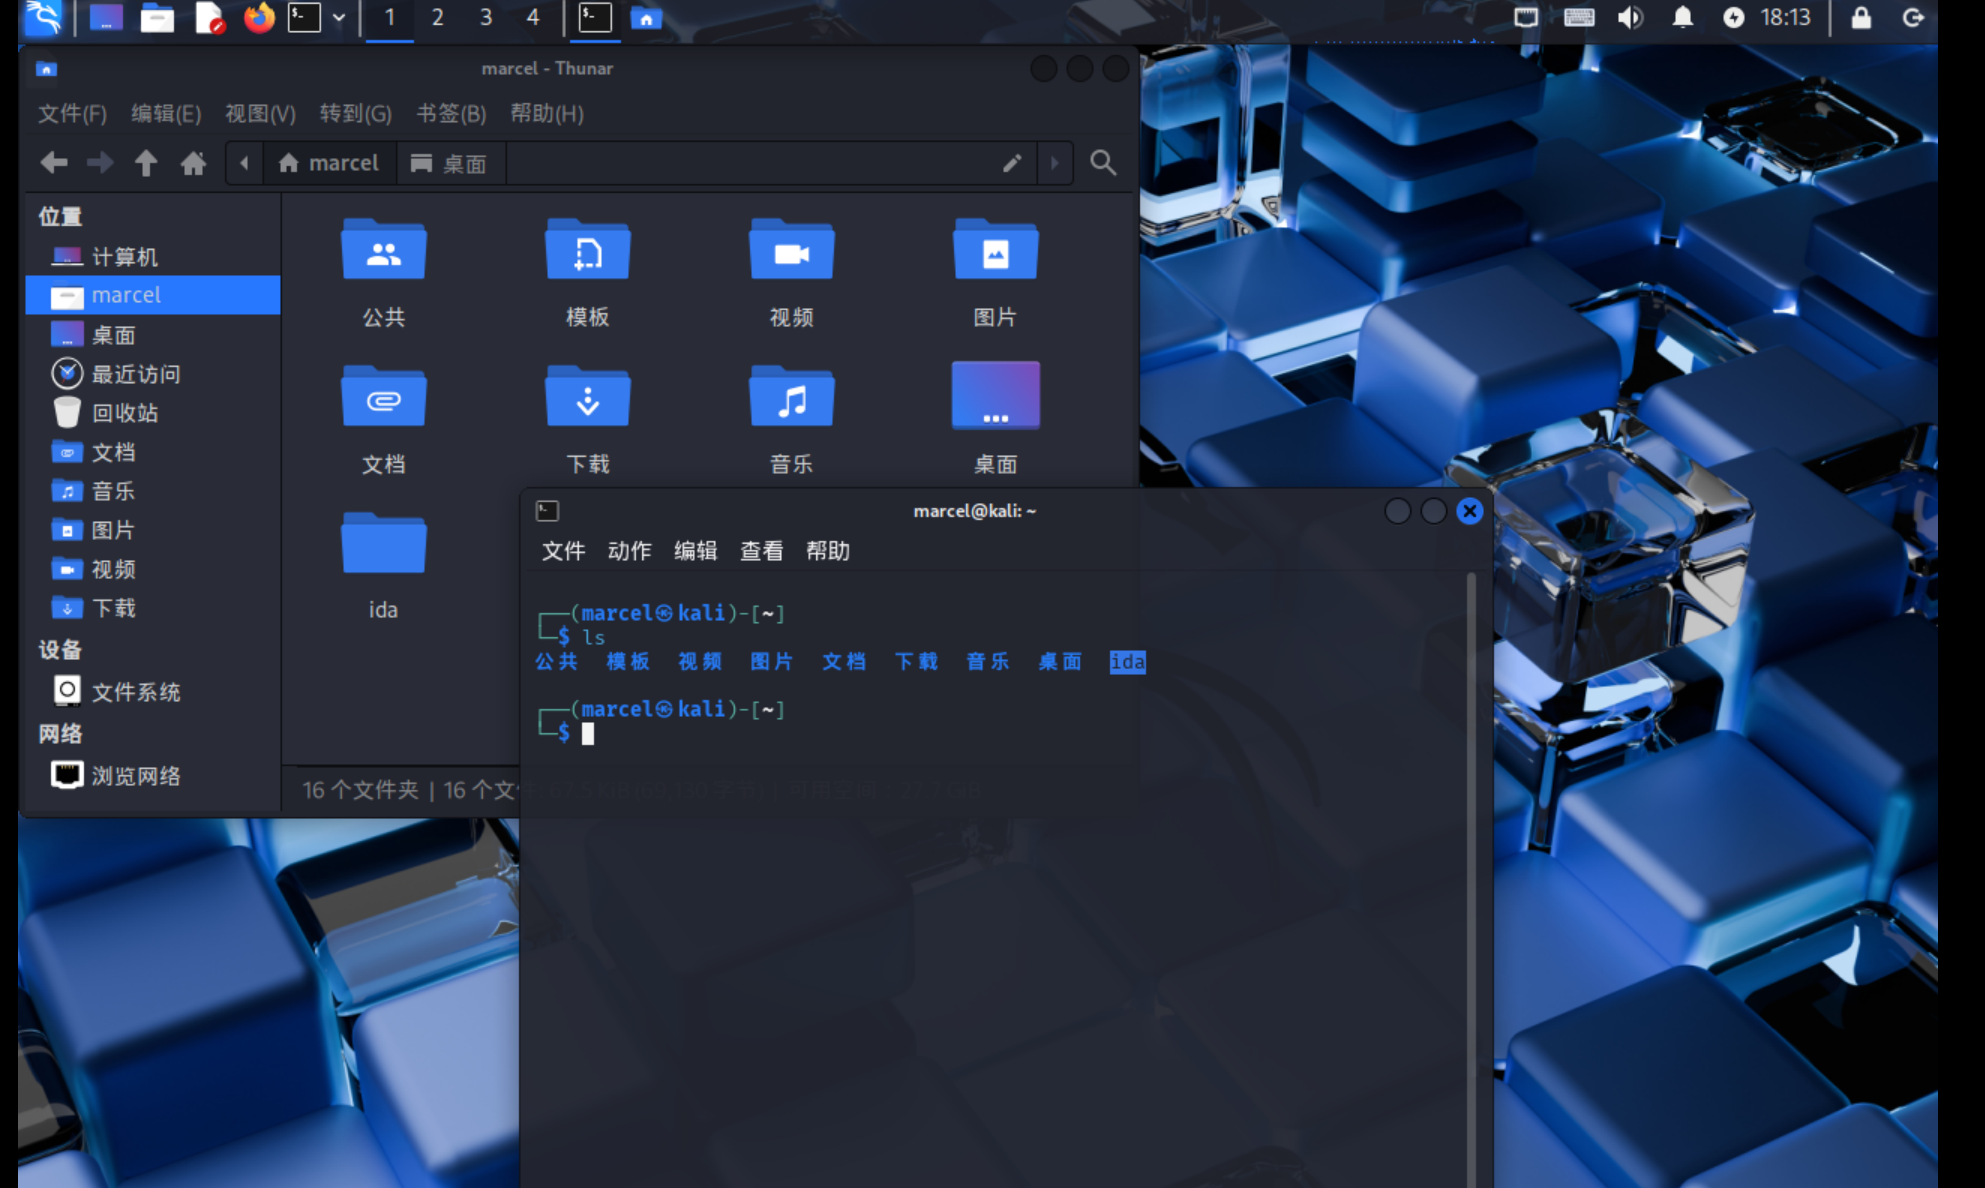
Task: Open the 视图(V) menu in Thunar
Action: pos(260,113)
